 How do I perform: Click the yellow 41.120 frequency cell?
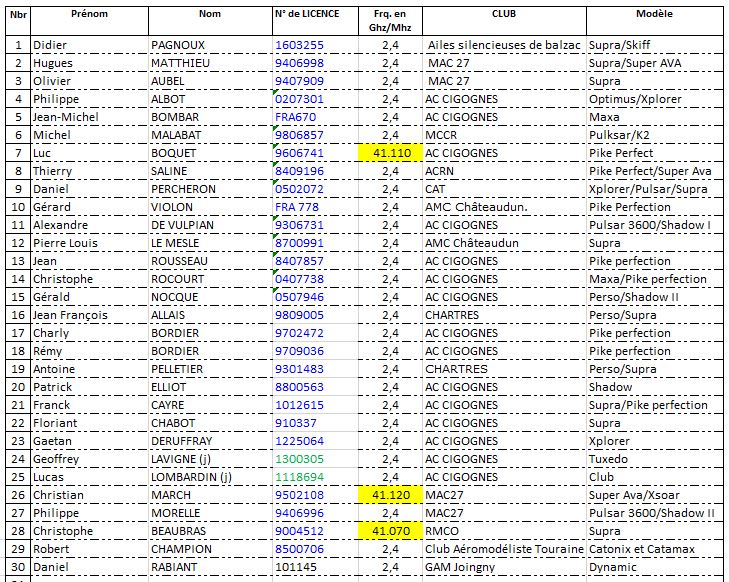391,495
